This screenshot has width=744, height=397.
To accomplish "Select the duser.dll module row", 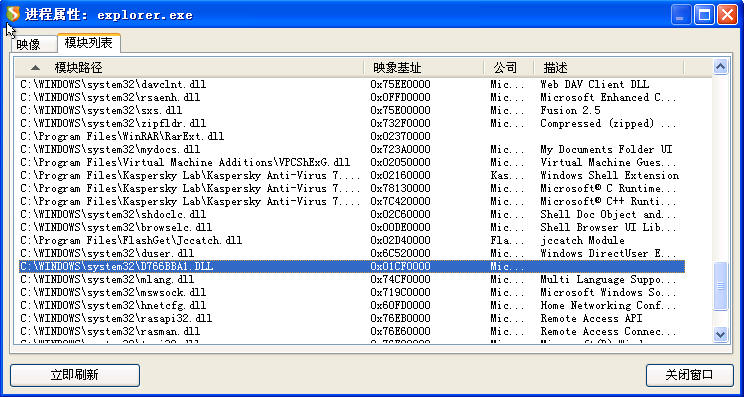I will (x=352, y=254).
